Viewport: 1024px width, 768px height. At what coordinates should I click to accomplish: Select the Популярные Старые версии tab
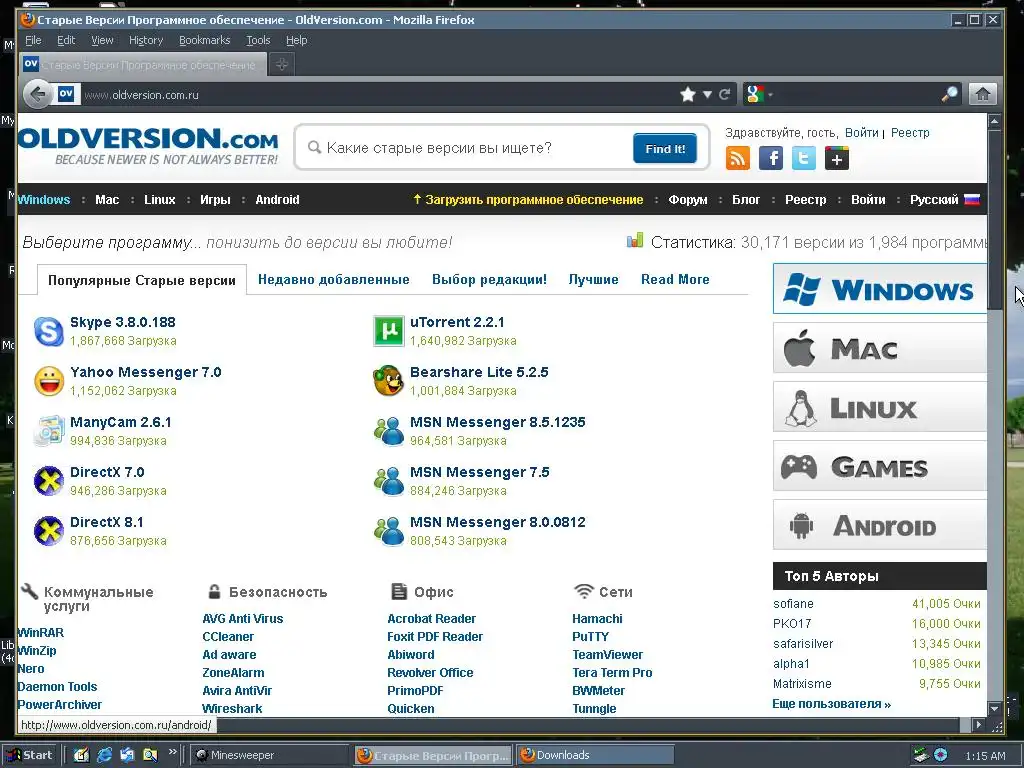point(142,281)
